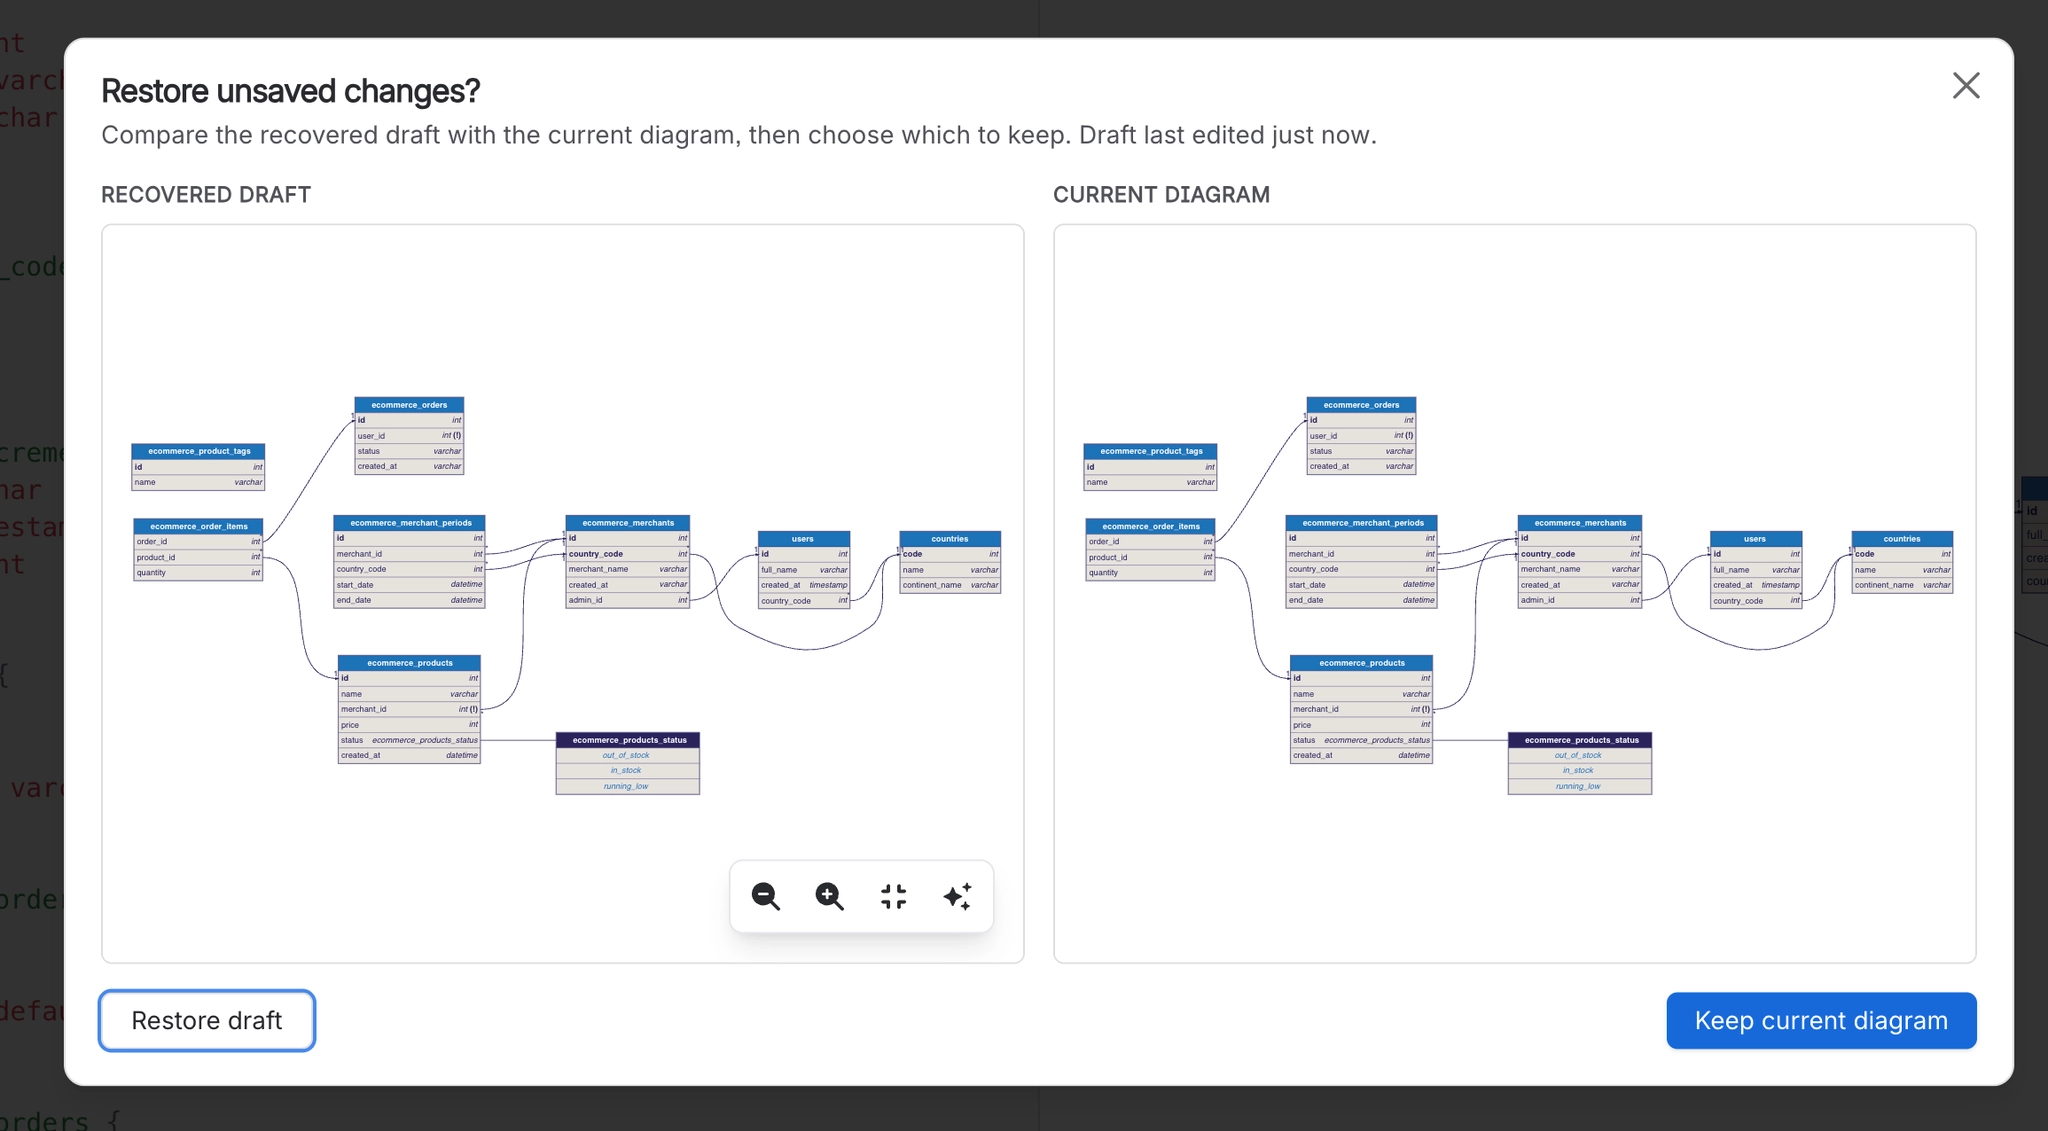This screenshot has height=1131, width=2048.
Task: Select ecommerce_merchants table in recovered draft
Action: pyautogui.click(x=628, y=562)
